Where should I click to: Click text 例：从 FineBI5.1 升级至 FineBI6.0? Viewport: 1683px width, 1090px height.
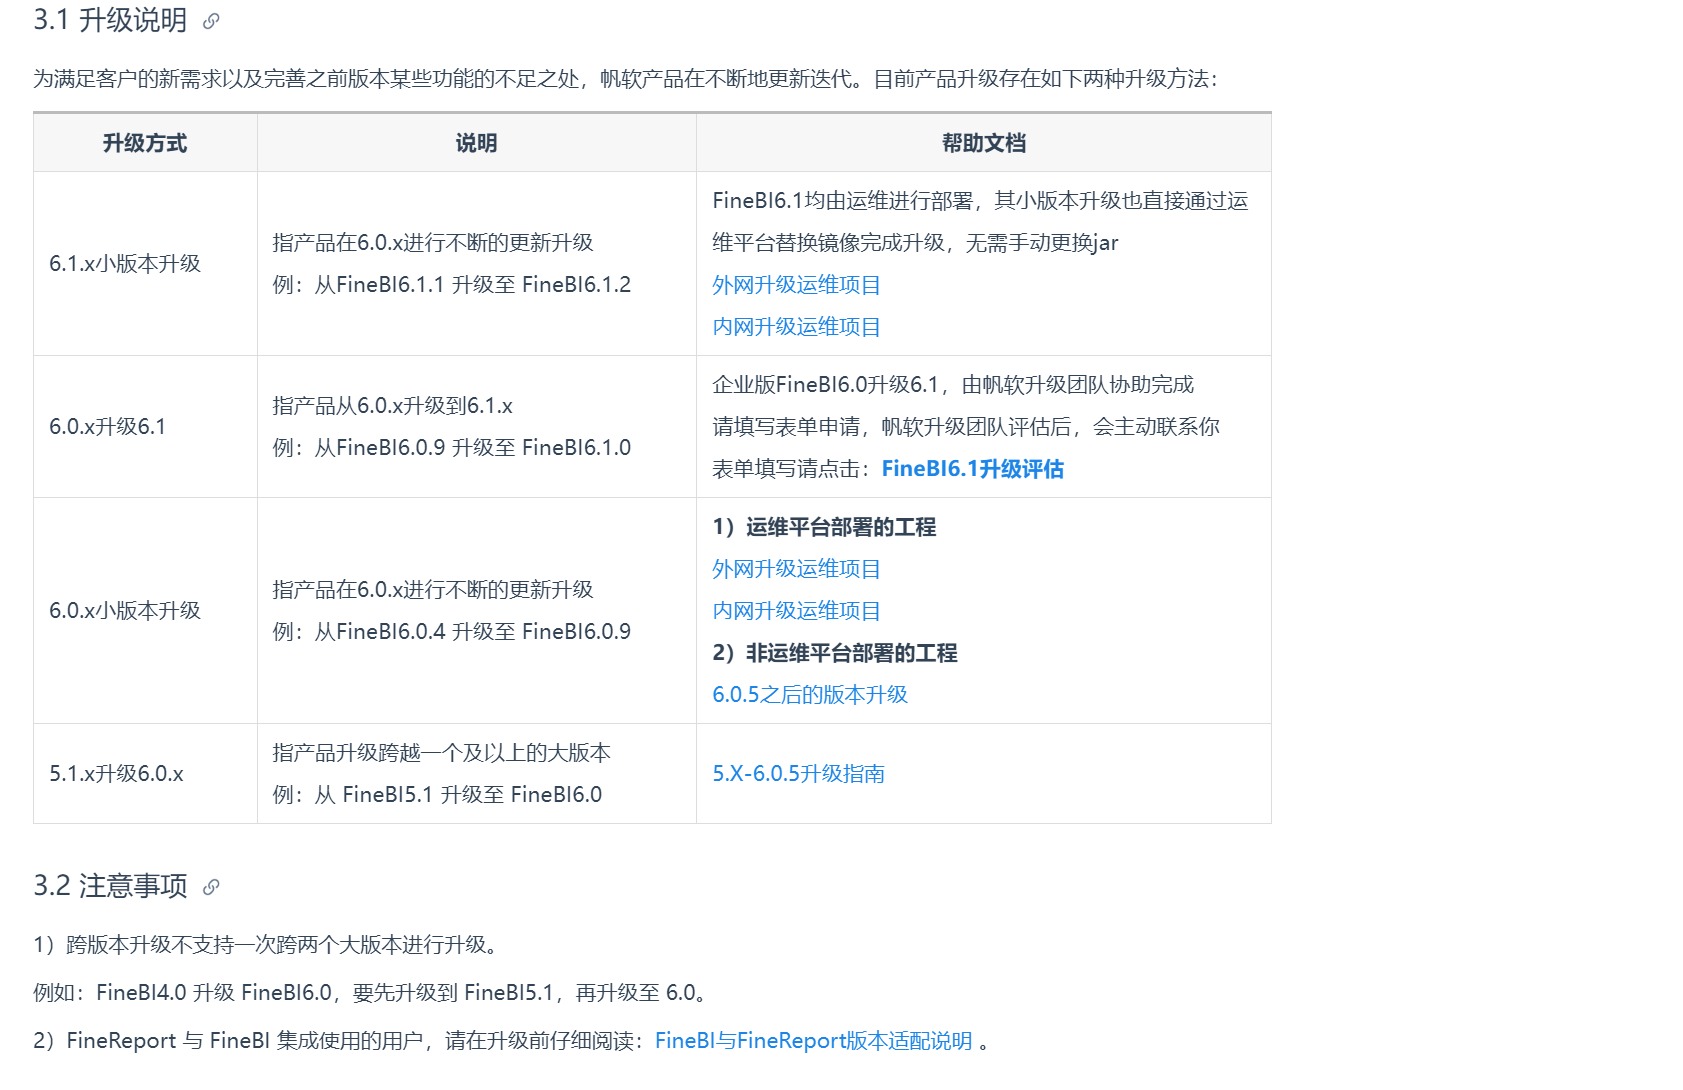tap(437, 795)
